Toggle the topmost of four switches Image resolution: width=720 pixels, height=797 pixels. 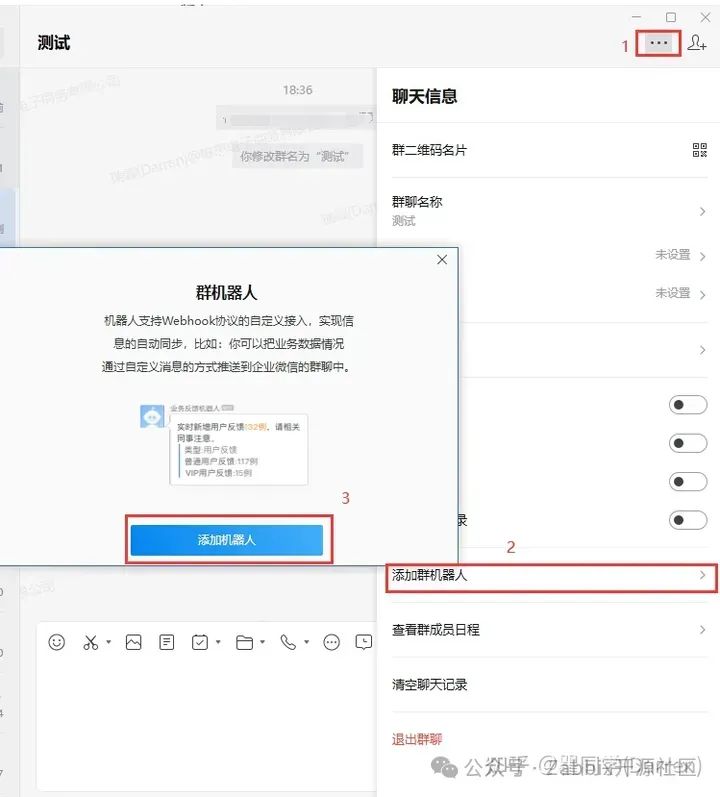click(x=687, y=405)
